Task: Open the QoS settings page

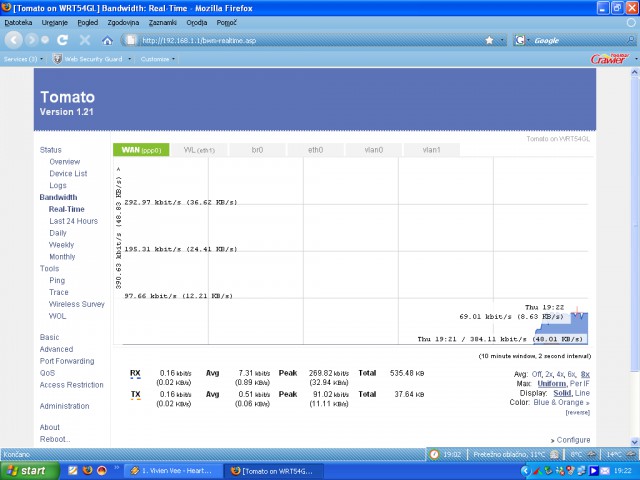Action: tap(47, 373)
